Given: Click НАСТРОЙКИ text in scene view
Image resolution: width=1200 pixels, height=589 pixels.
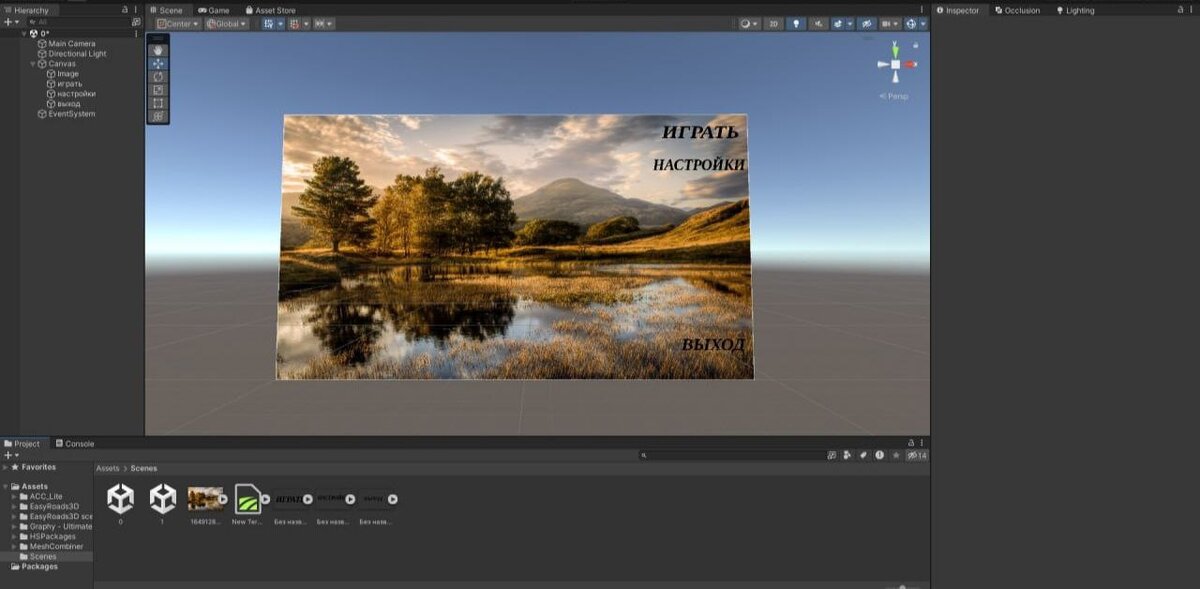Looking at the screenshot, I should [x=699, y=165].
